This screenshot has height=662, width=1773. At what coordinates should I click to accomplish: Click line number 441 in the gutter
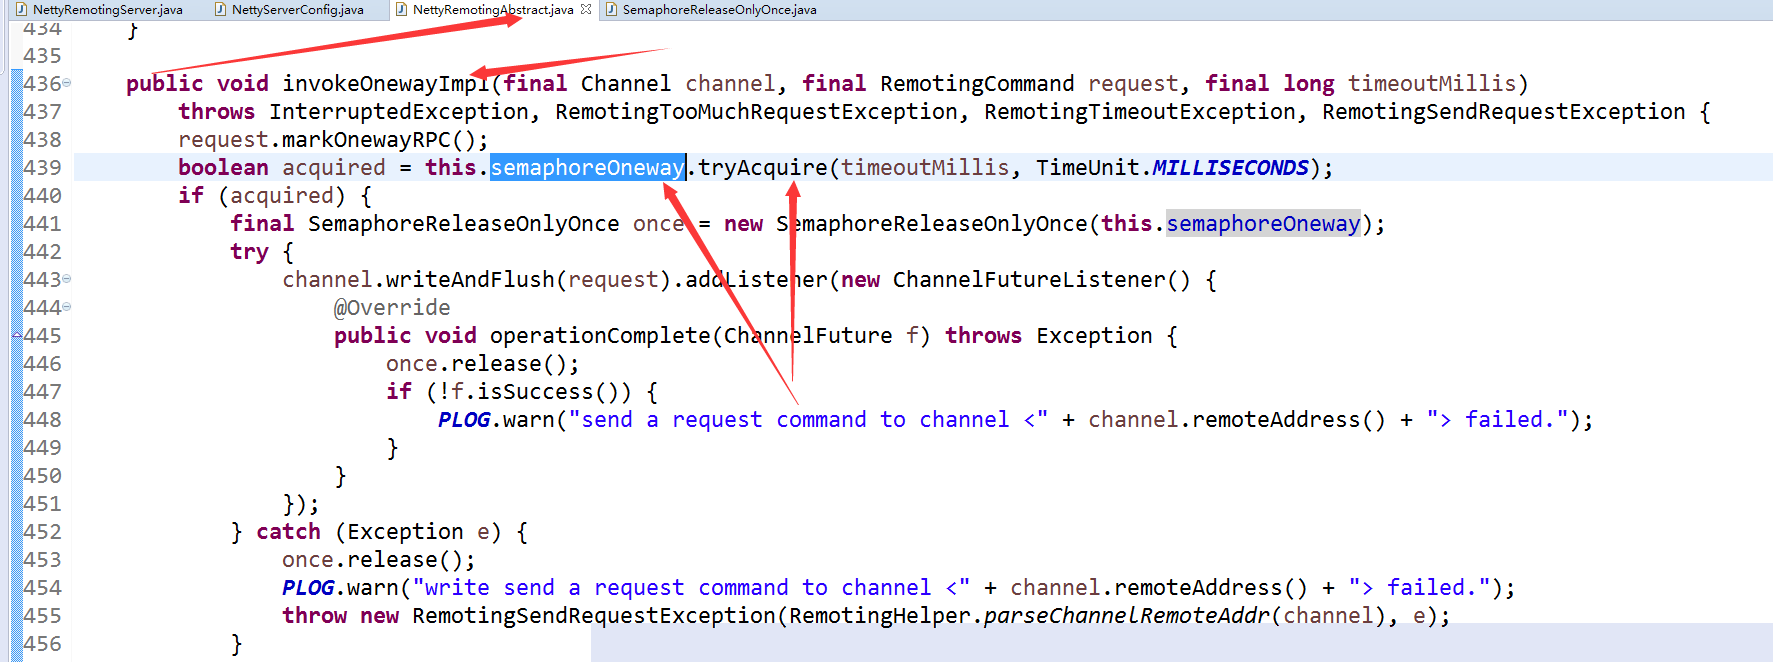tap(42, 223)
